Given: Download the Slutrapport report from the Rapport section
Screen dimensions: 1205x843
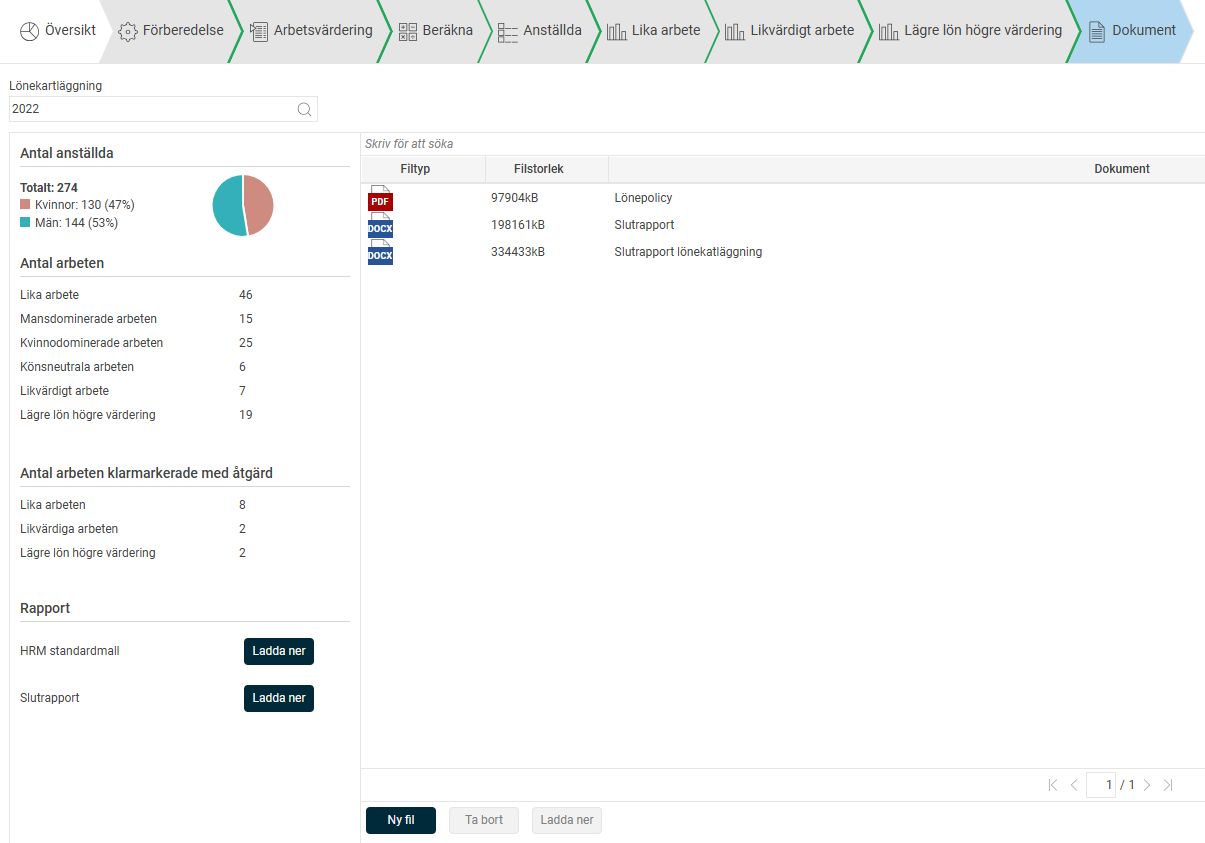Looking at the screenshot, I should coord(279,698).
